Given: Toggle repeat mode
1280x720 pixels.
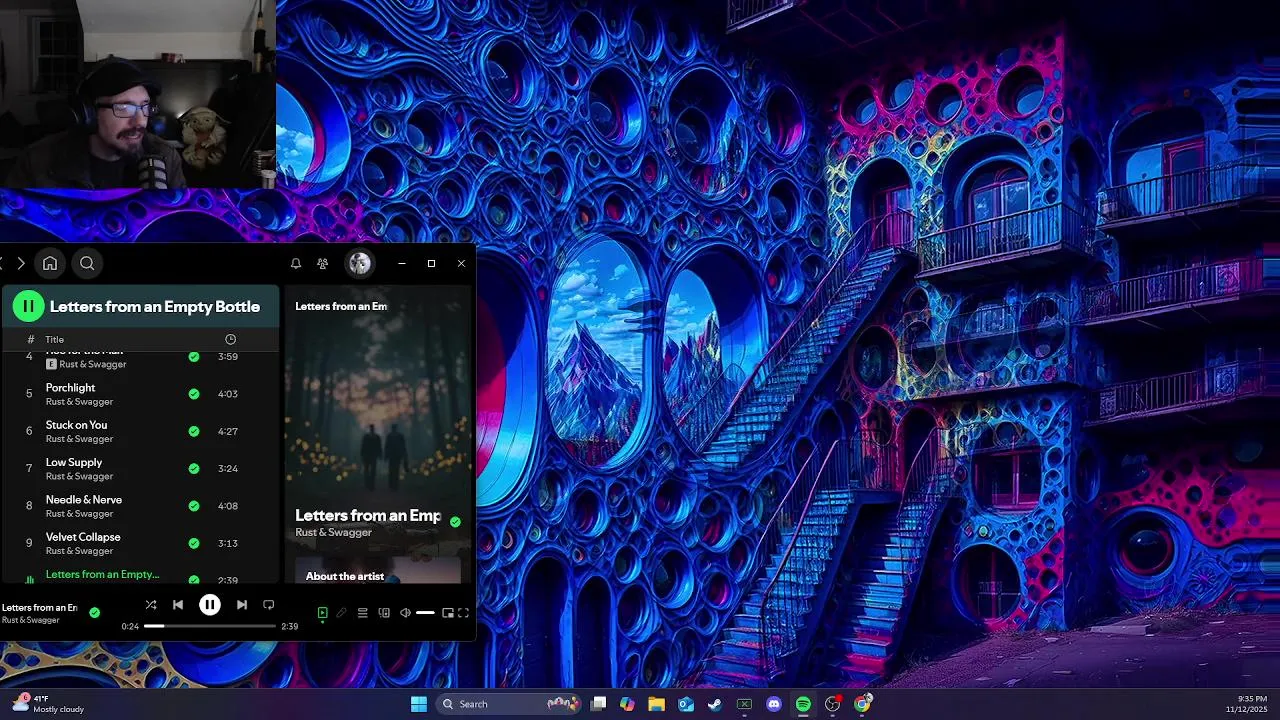Looking at the screenshot, I should click(x=268, y=605).
